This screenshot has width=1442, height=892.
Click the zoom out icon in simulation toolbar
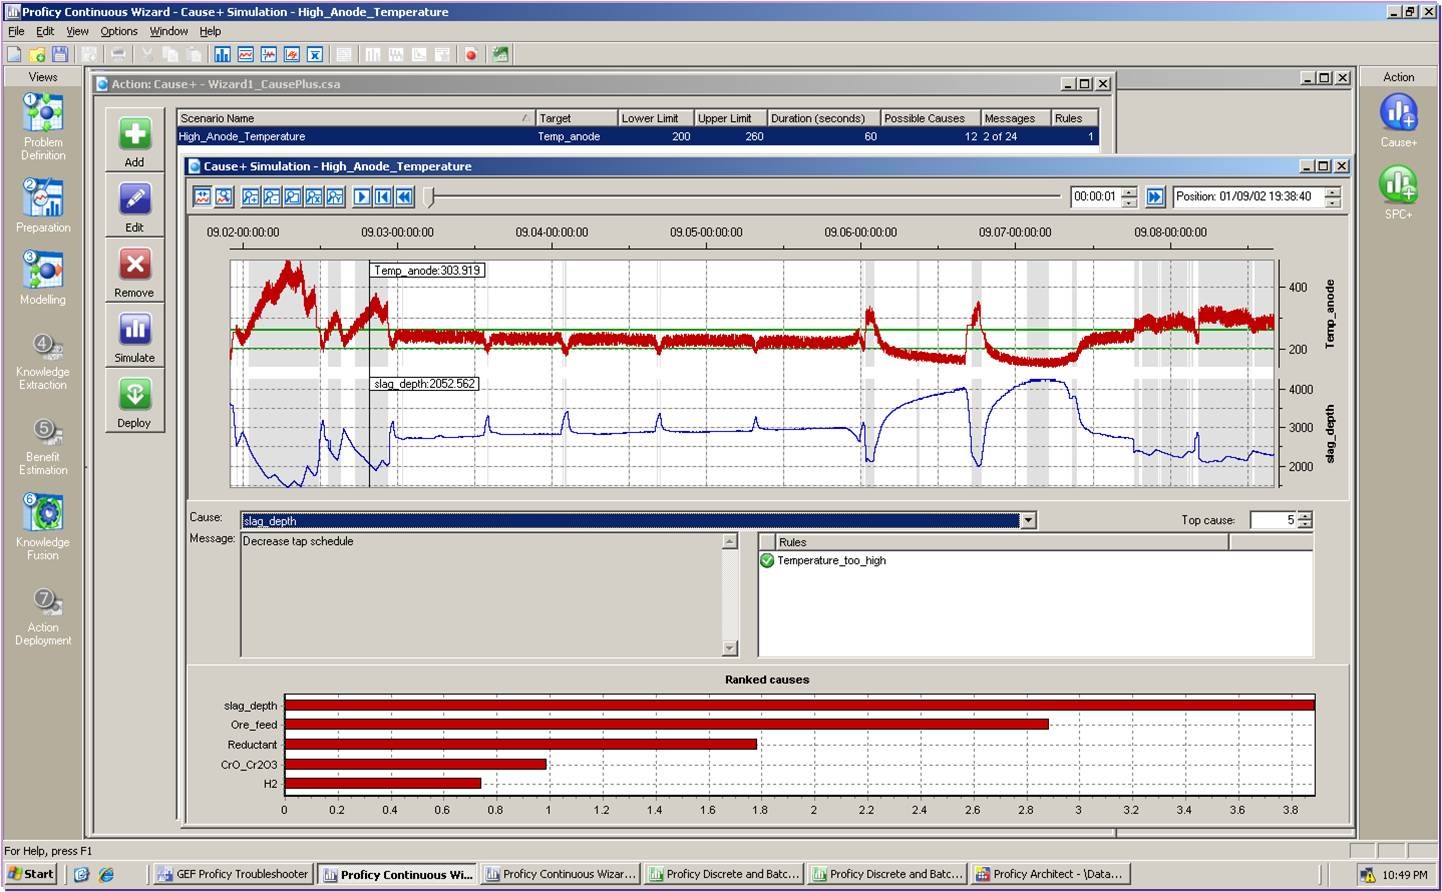coord(272,197)
